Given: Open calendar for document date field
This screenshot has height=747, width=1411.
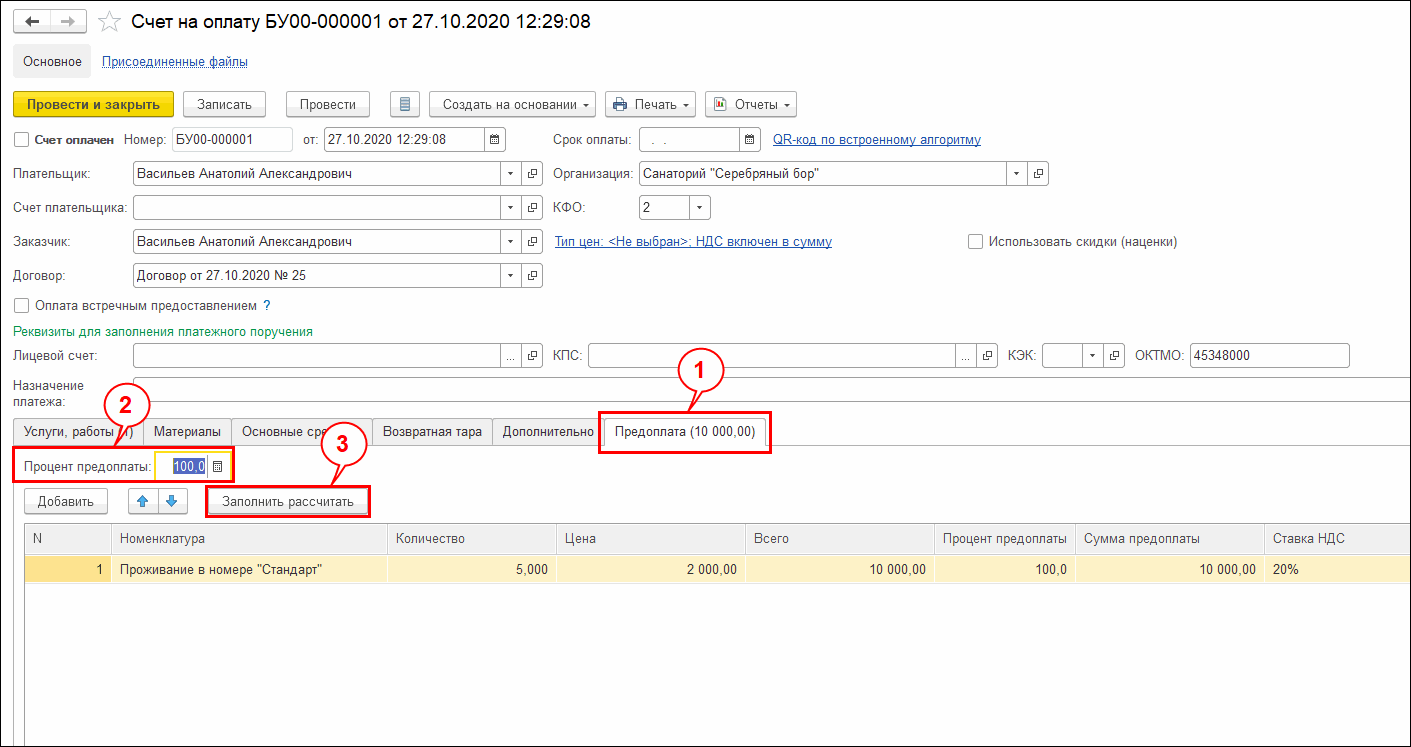Looking at the screenshot, I should 495,140.
